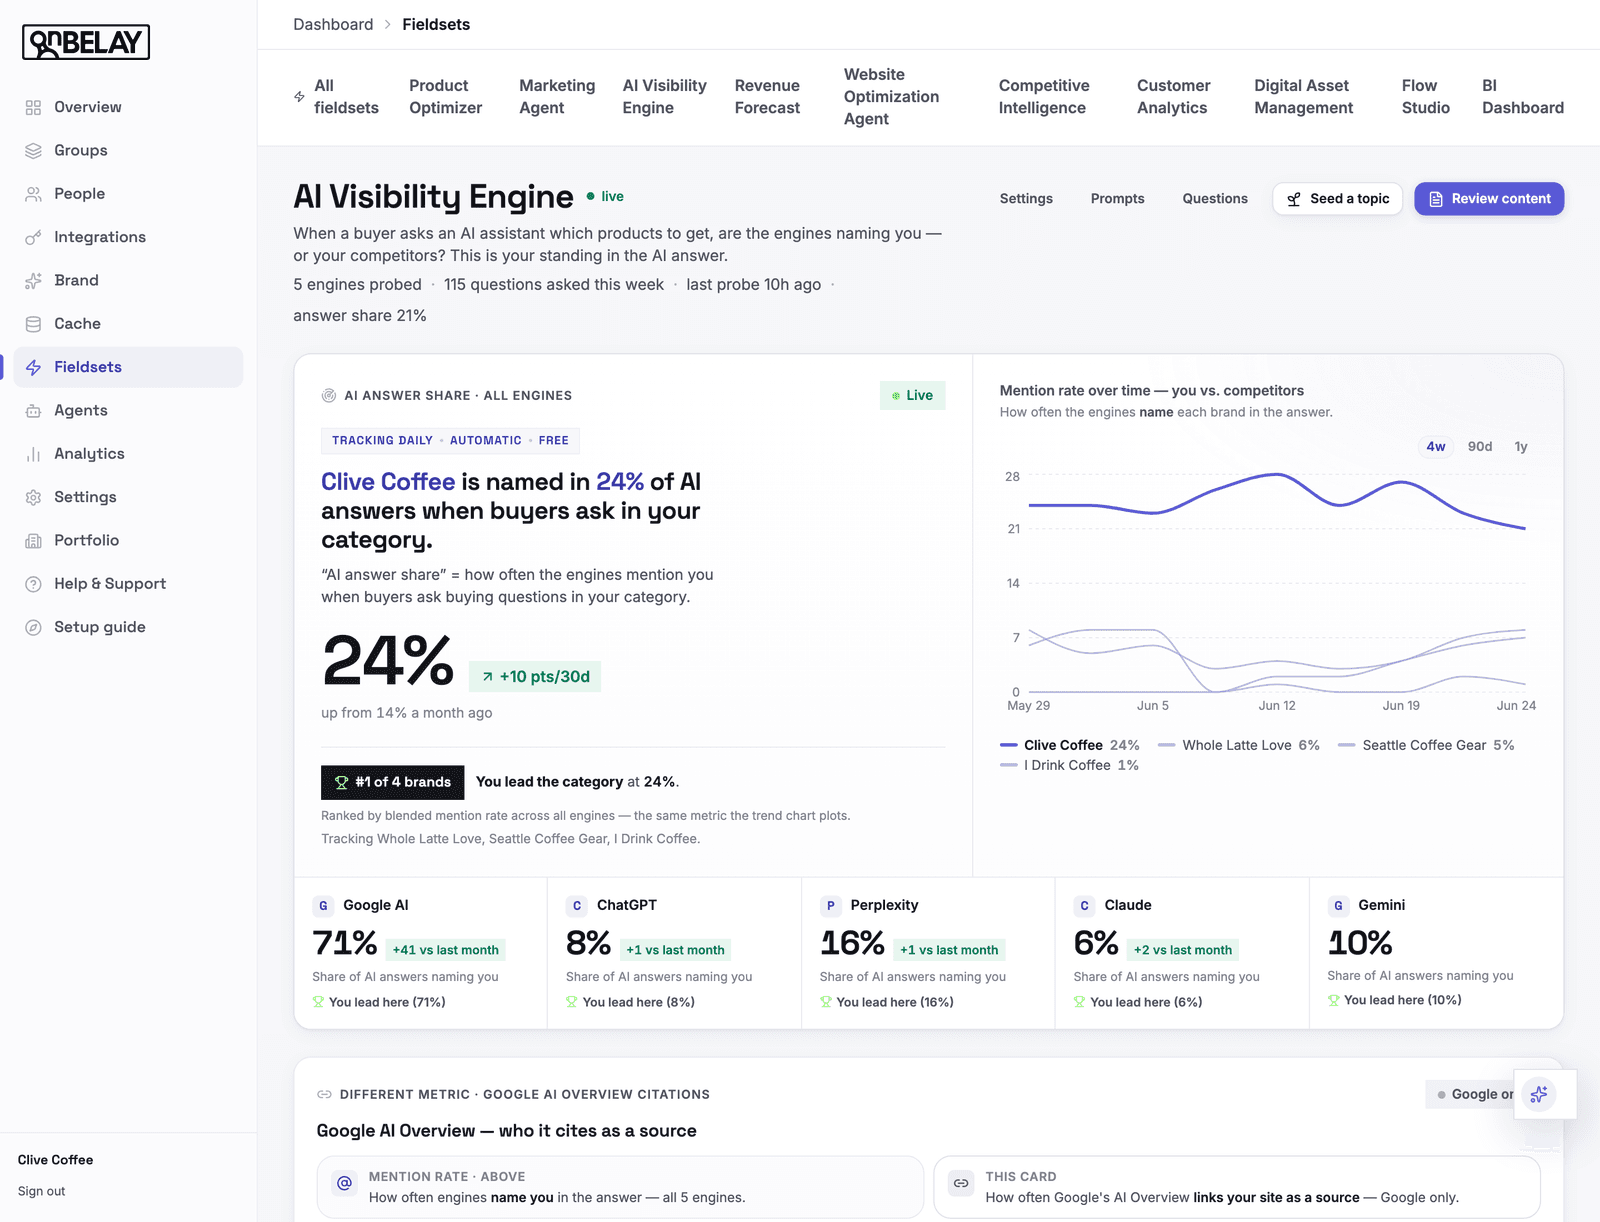1600x1222 pixels.
Task: Click the Fieldsets lightning icon in sidebar
Action: pos(33,367)
